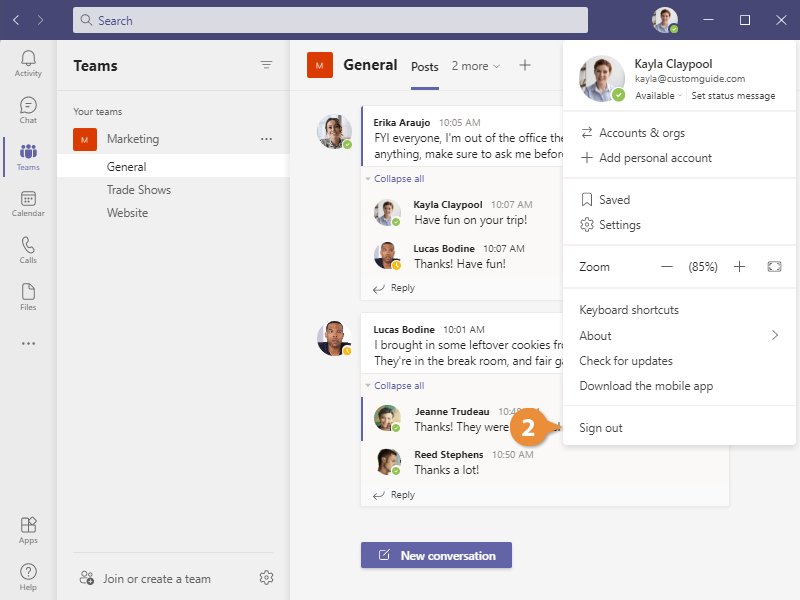Select Settings from profile menu
This screenshot has height=600, width=800.
(619, 225)
